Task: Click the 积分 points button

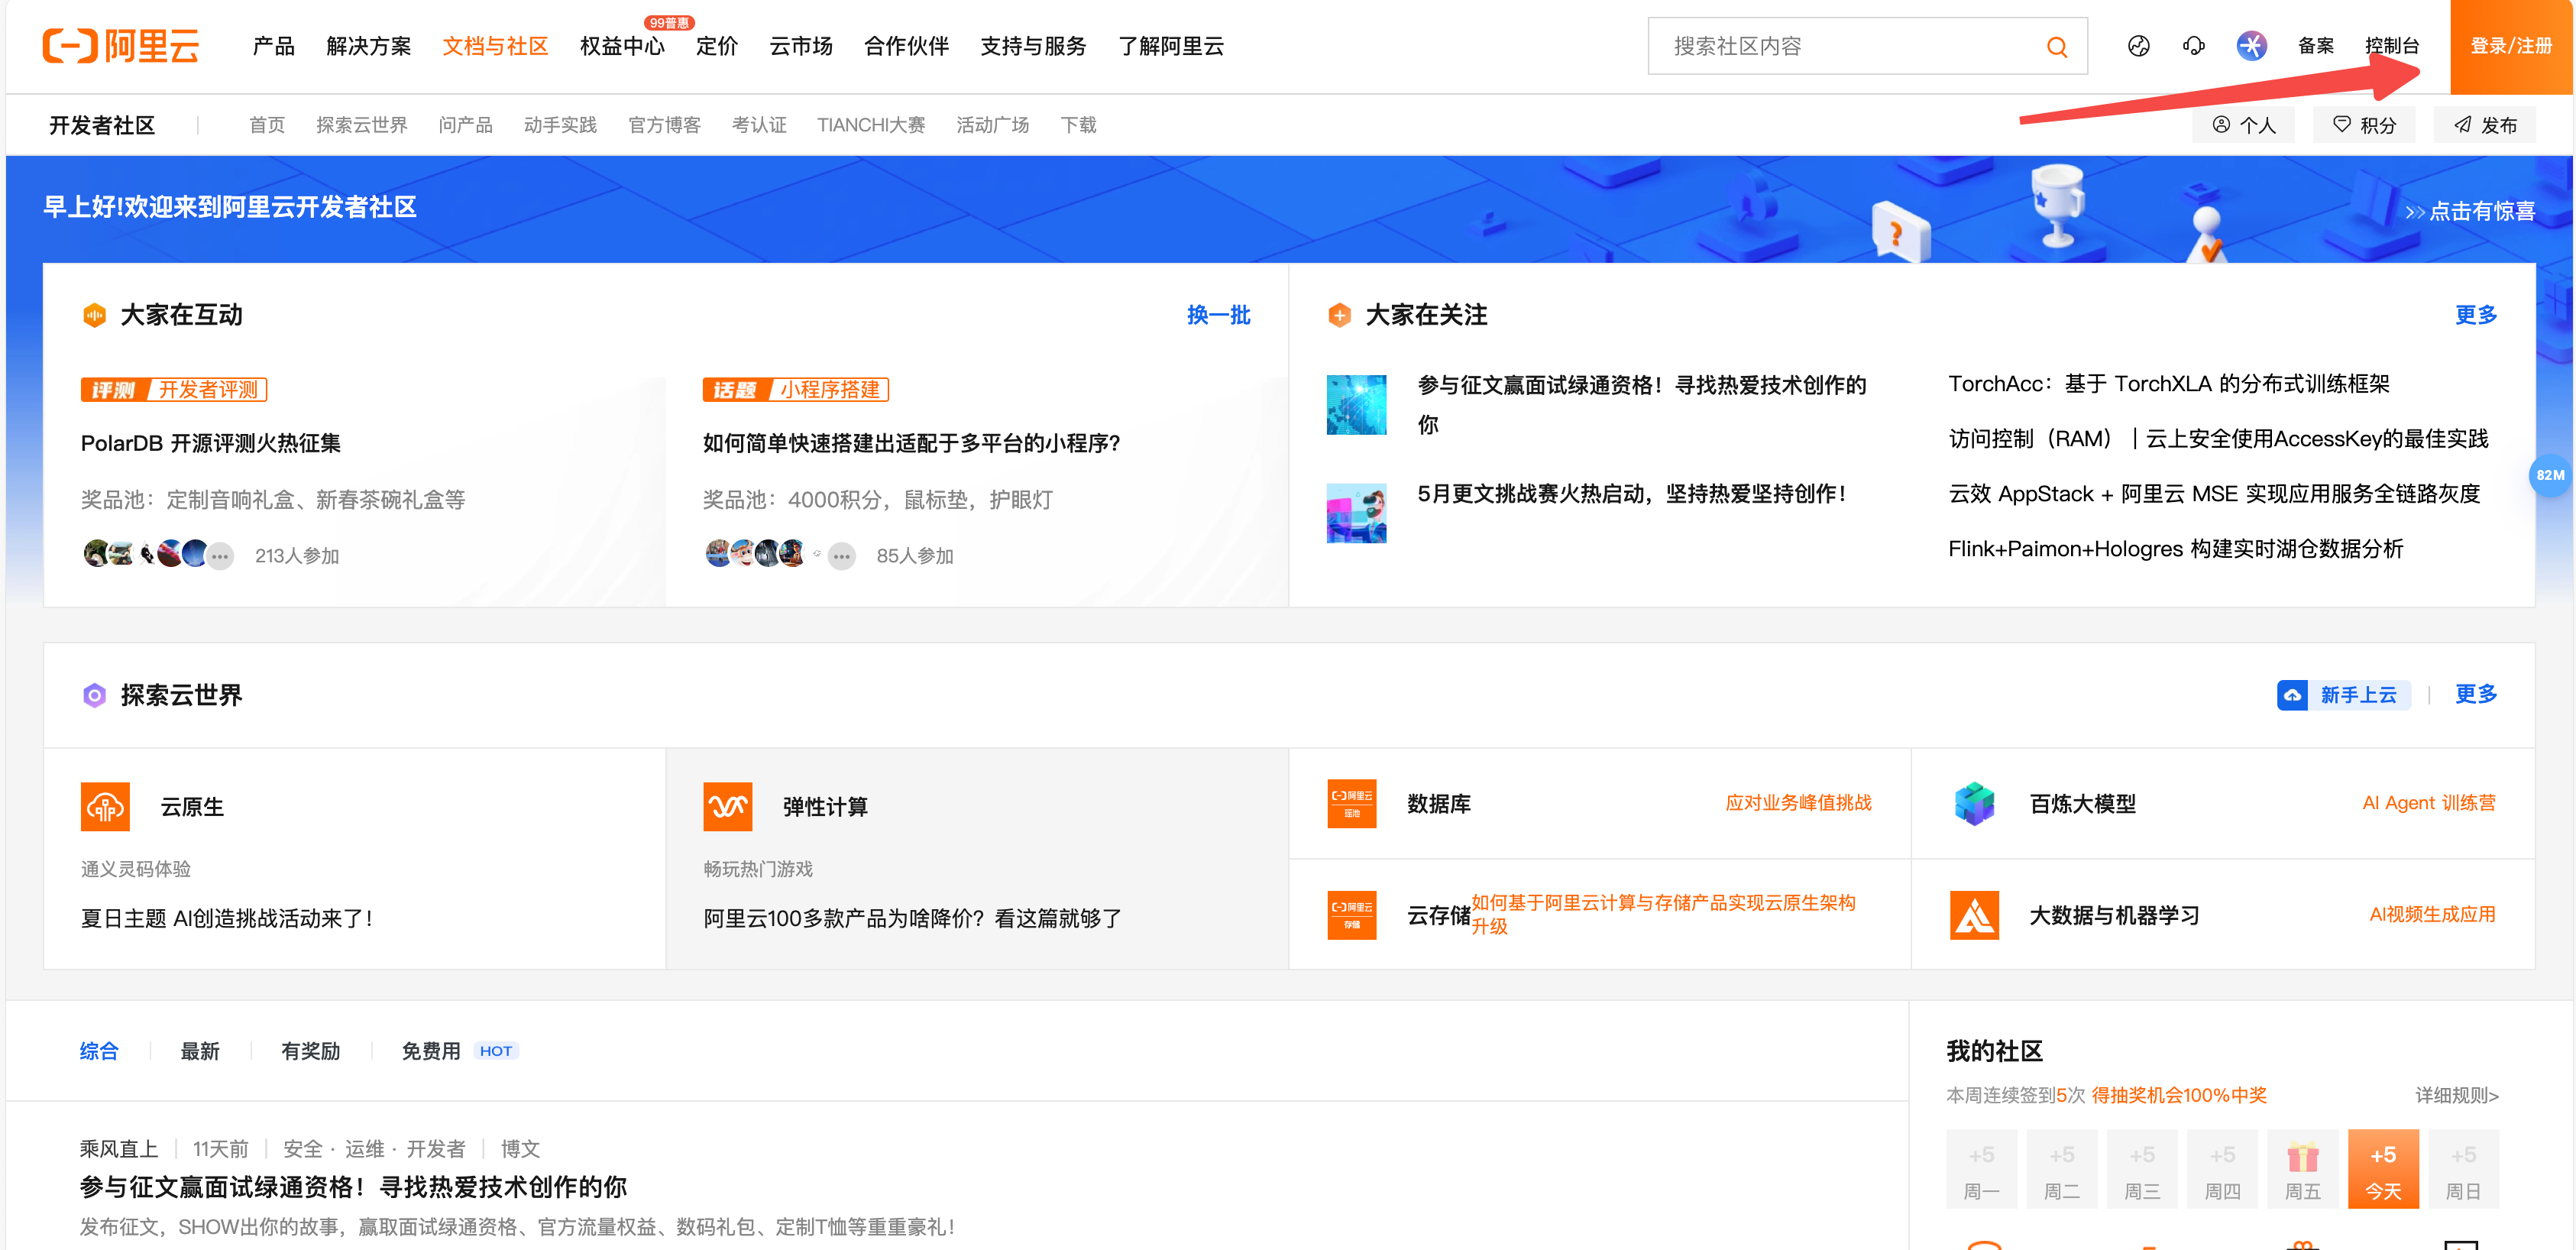Action: [2364, 125]
